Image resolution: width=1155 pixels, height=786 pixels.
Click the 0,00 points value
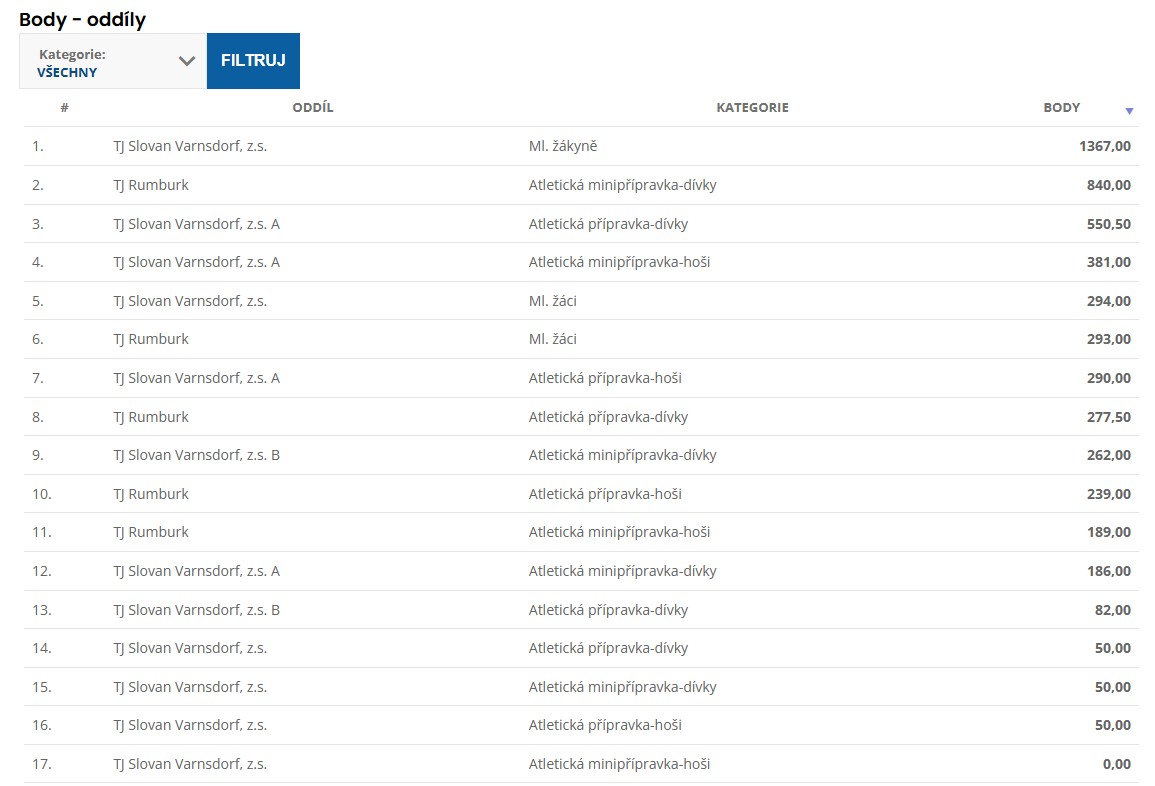click(1115, 764)
